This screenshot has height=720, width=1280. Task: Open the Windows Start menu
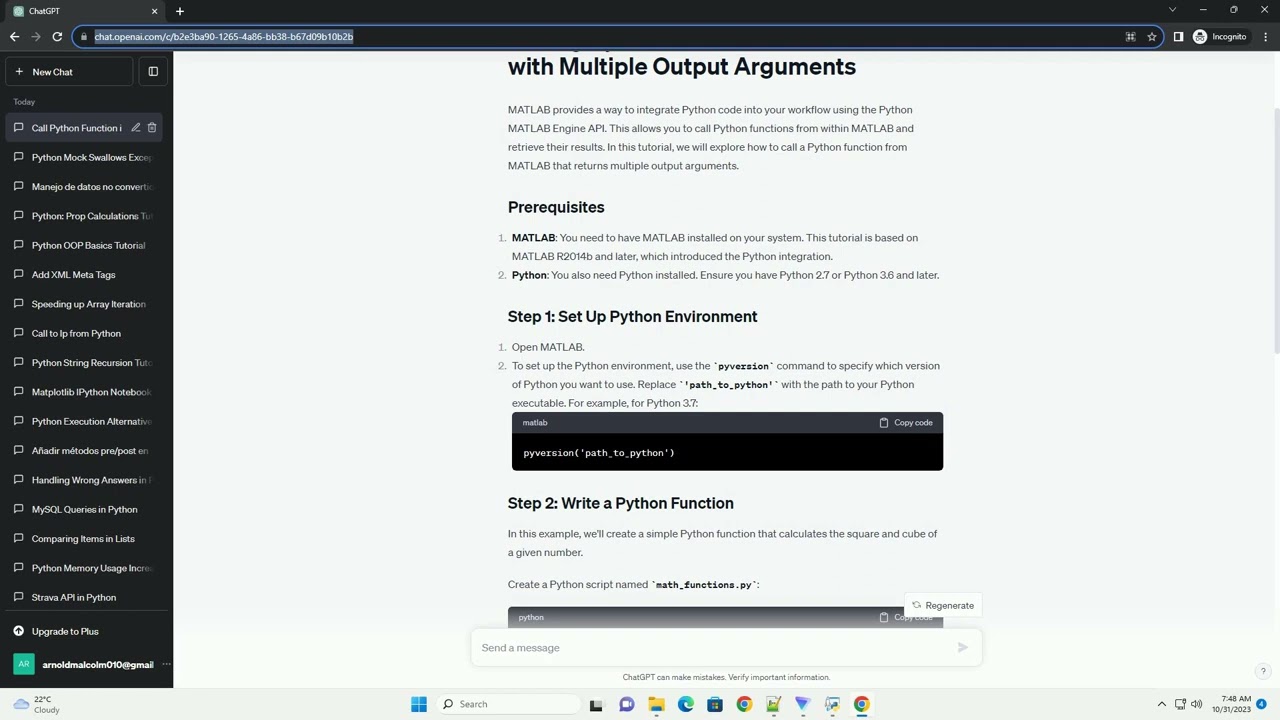tap(419, 704)
